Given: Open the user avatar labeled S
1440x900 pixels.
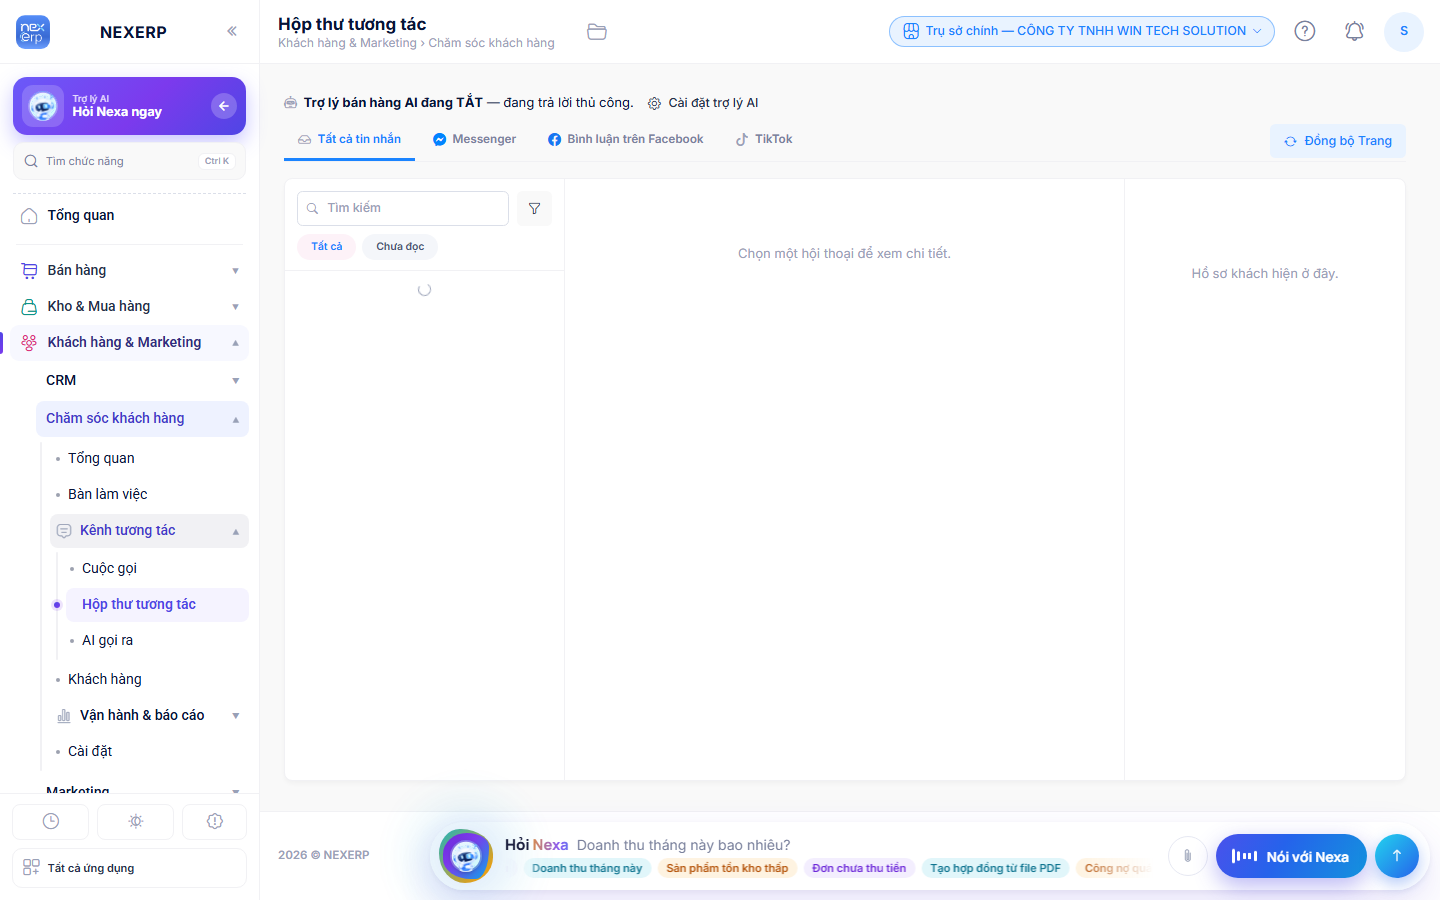Looking at the screenshot, I should [x=1404, y=31].
